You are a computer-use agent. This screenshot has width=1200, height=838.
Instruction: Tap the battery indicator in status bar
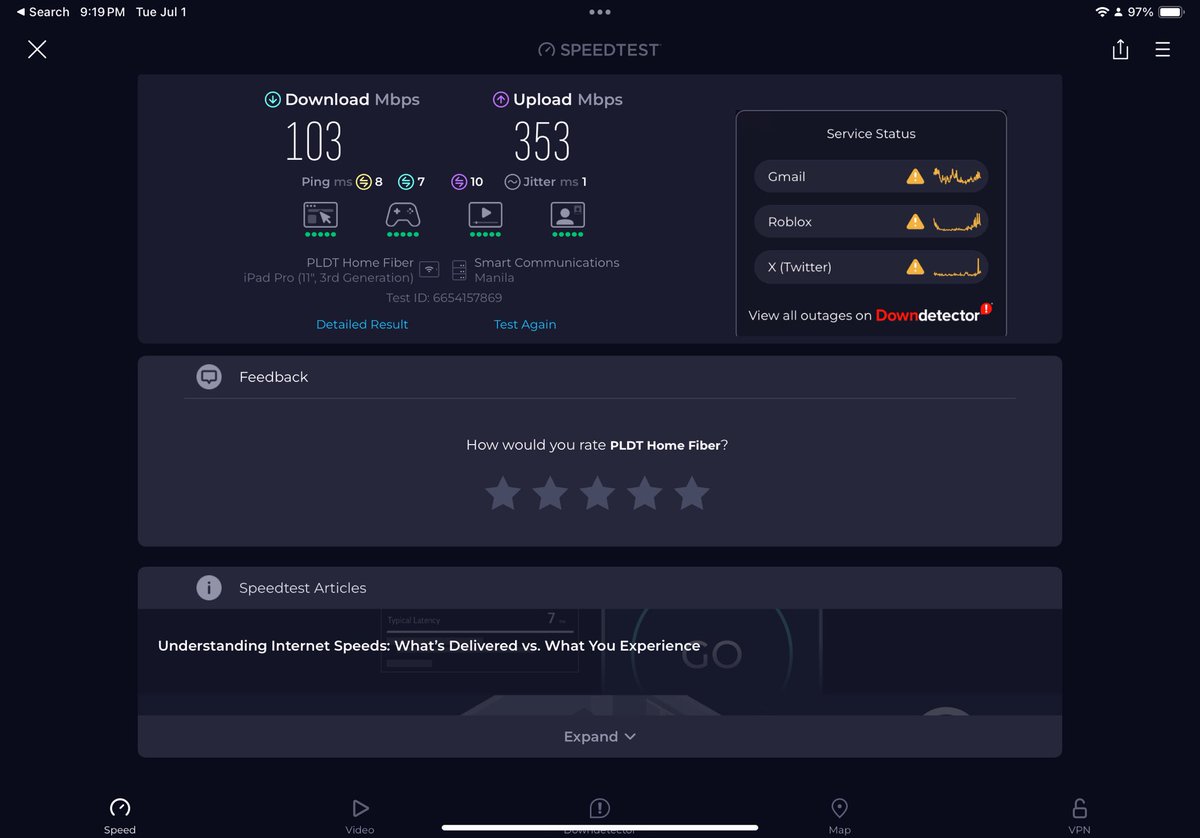1171,12
